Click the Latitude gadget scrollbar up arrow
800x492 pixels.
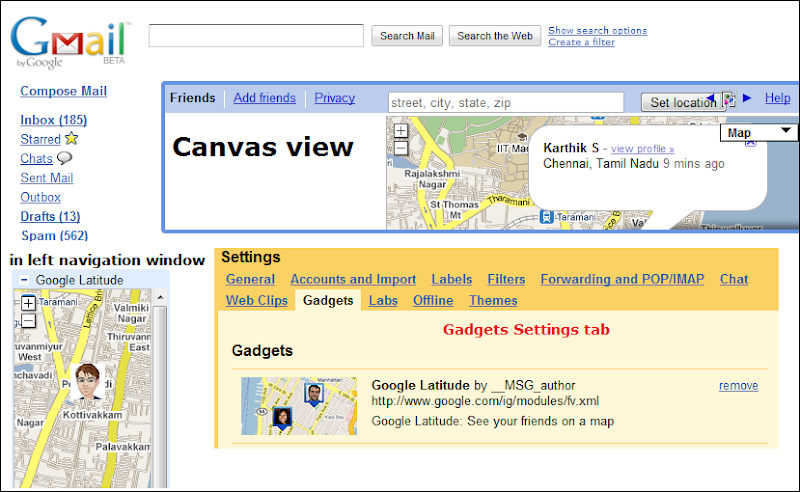161,298
